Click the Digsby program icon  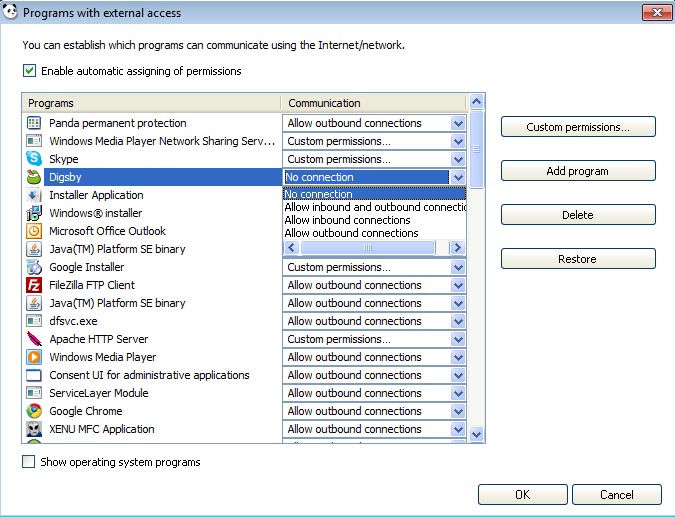pyautogui.click(x=34, y=177)
